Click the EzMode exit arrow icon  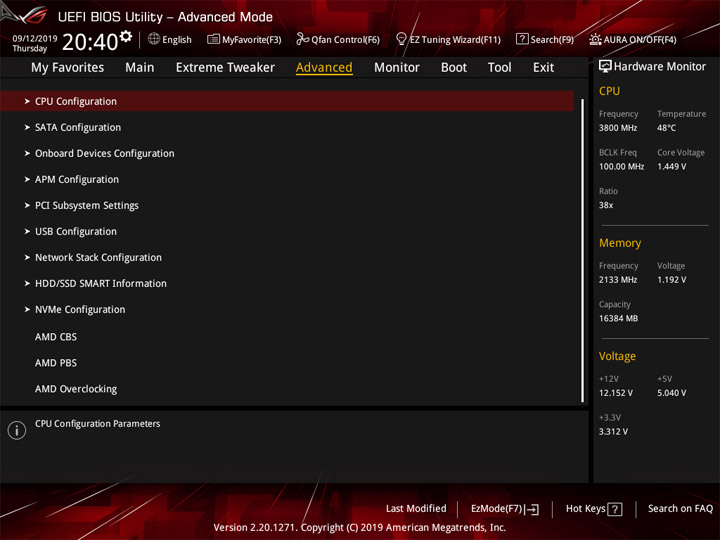pos(533,509)
